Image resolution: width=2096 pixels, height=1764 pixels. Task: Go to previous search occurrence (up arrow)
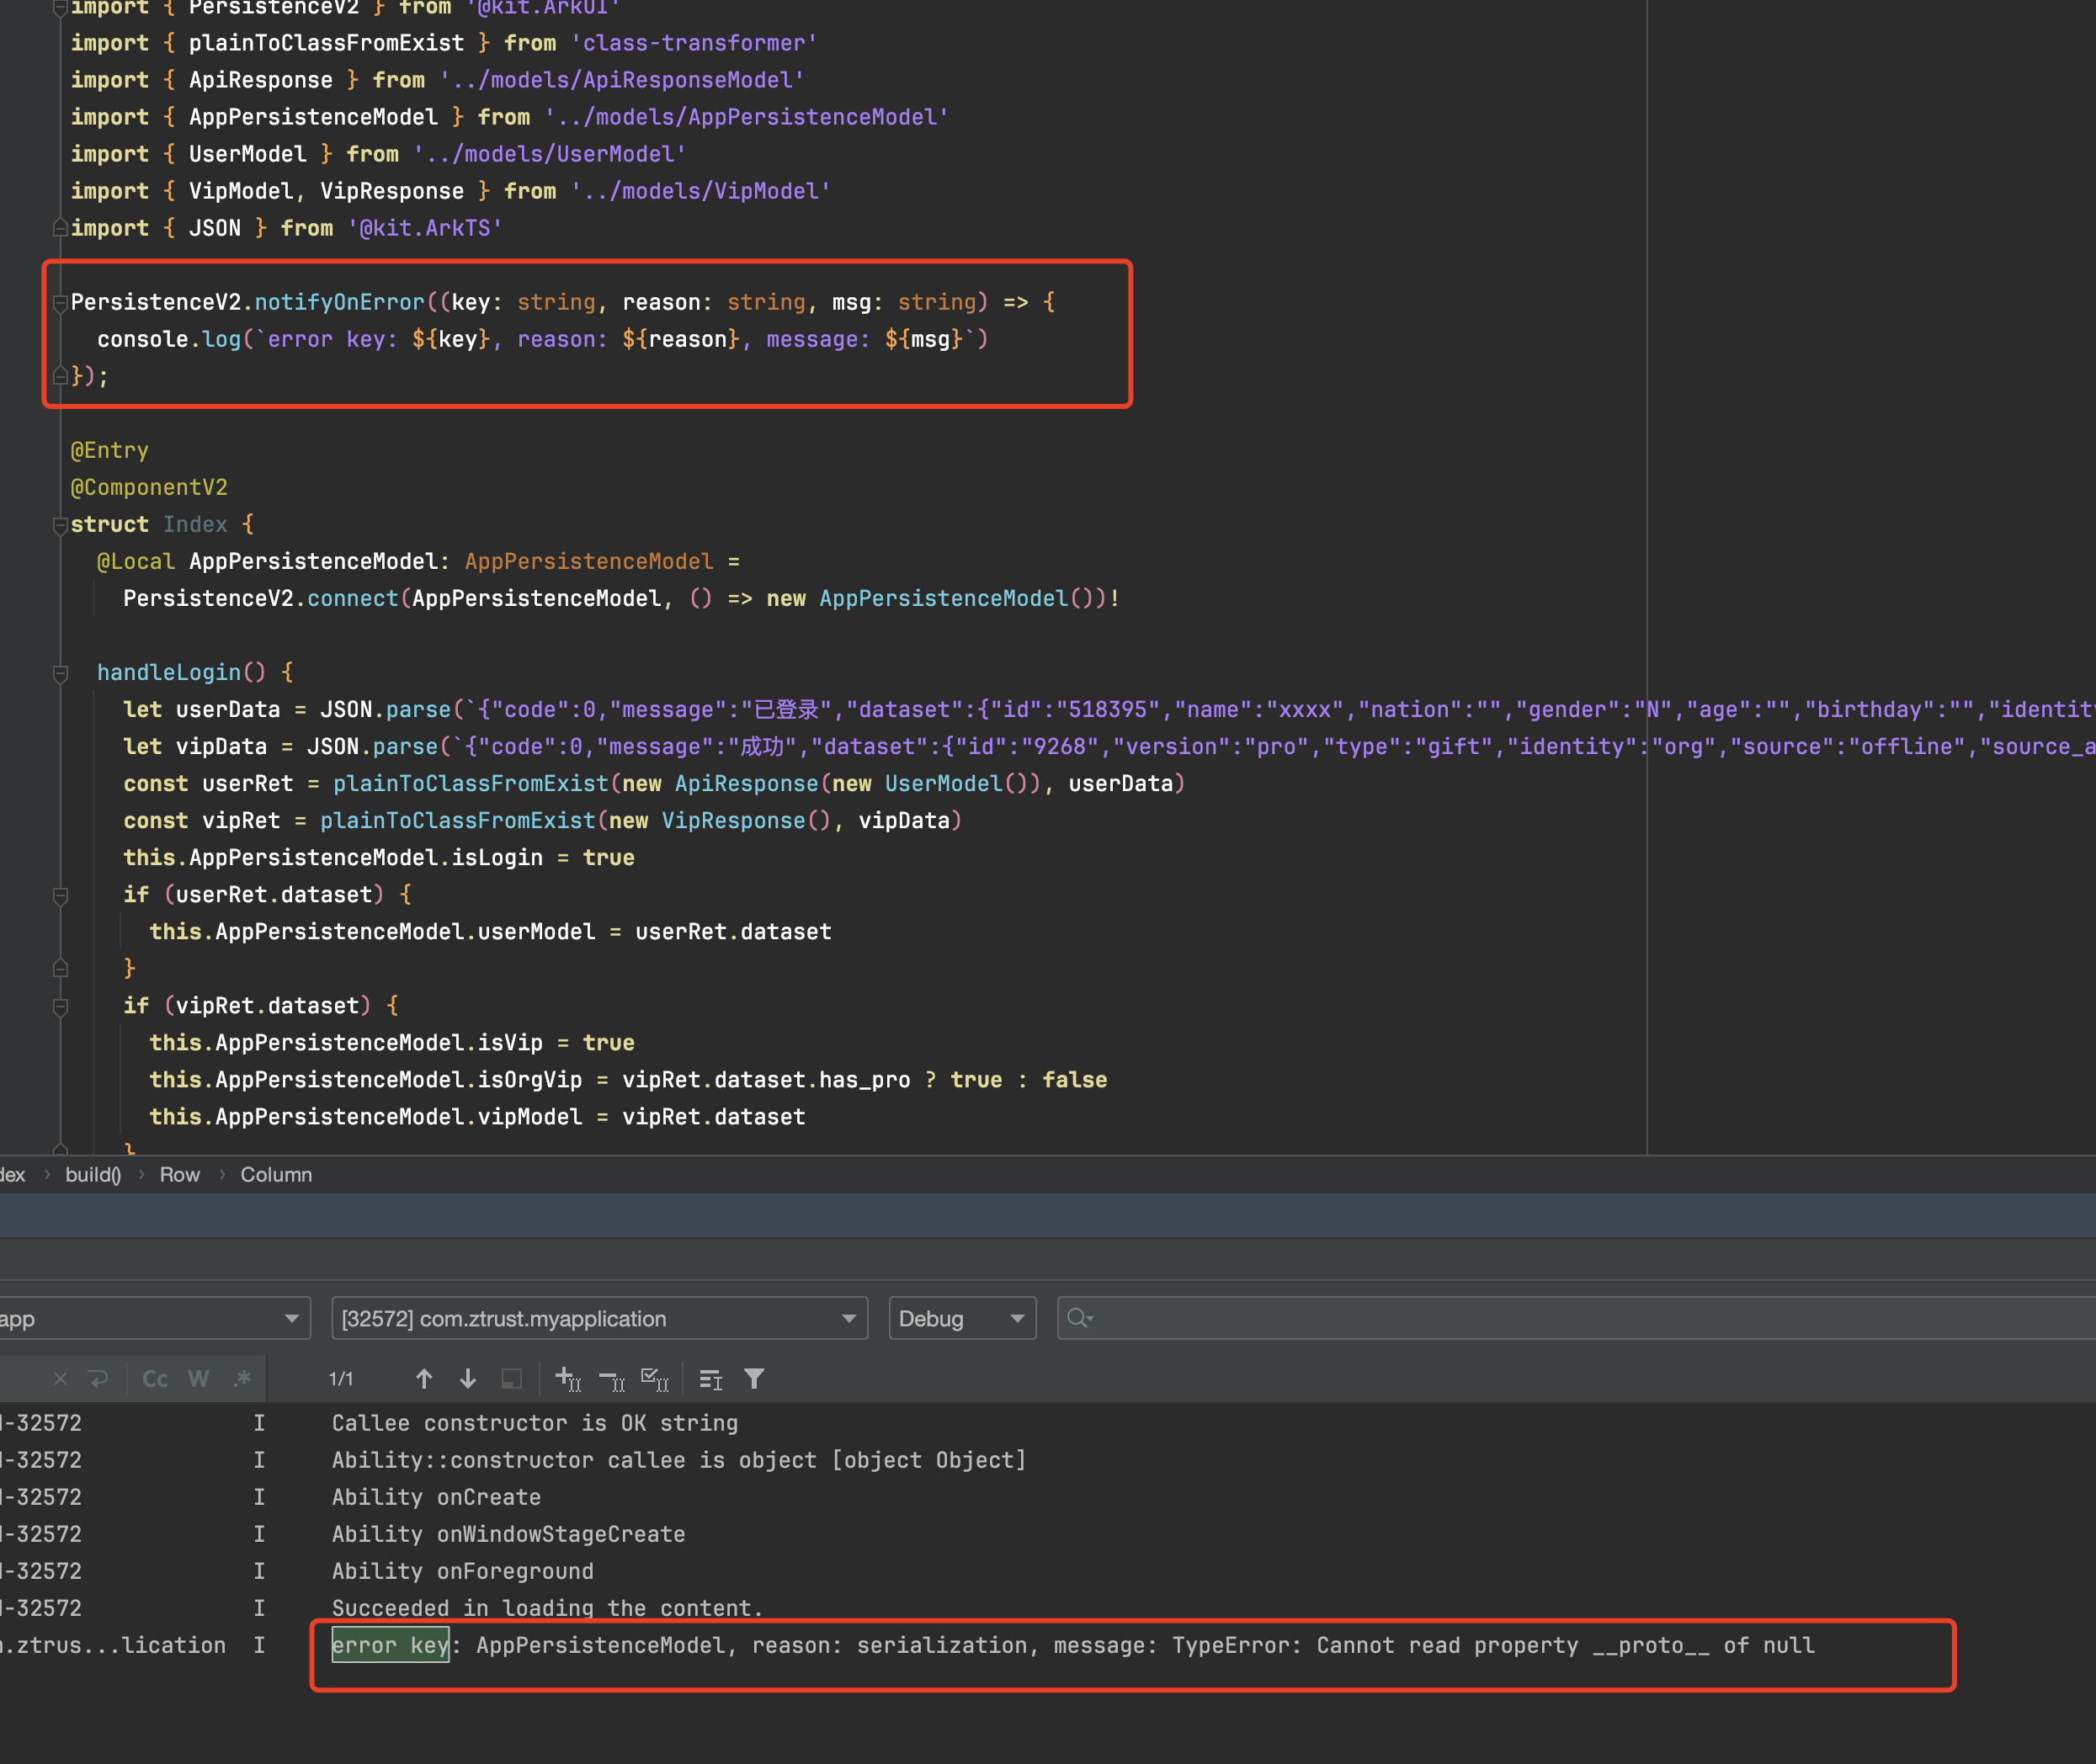[424, 1379]
